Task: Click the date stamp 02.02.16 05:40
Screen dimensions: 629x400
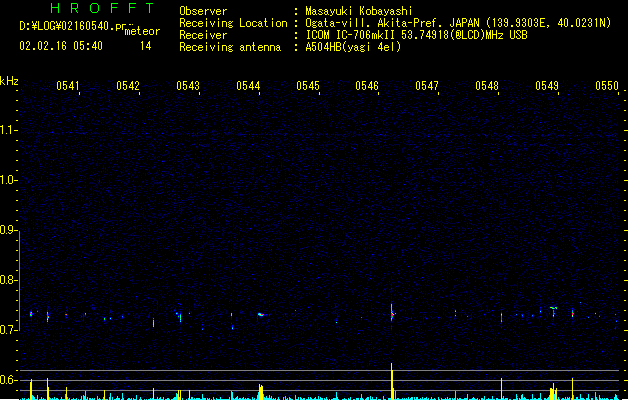Action: 61,46
